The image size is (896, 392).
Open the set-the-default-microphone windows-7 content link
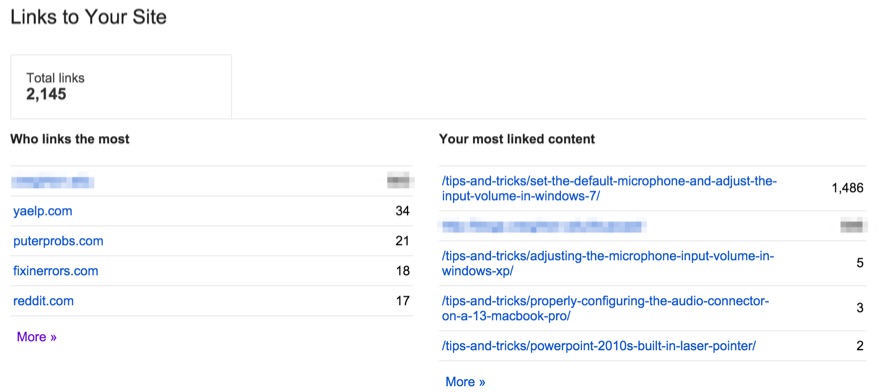[x=610, y=189]
